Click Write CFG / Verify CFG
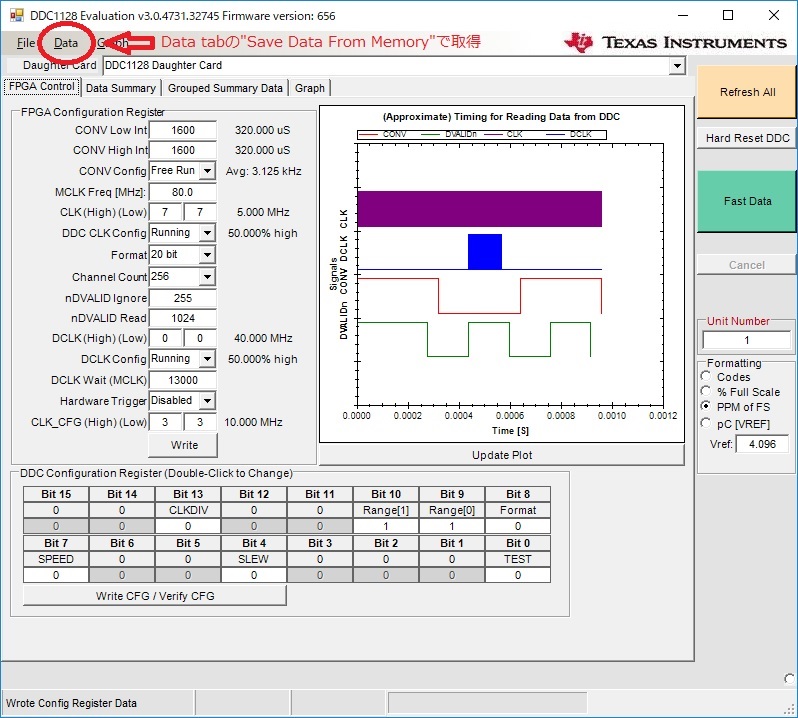Viewport: 798px width, 718px height. pos(155,596)
